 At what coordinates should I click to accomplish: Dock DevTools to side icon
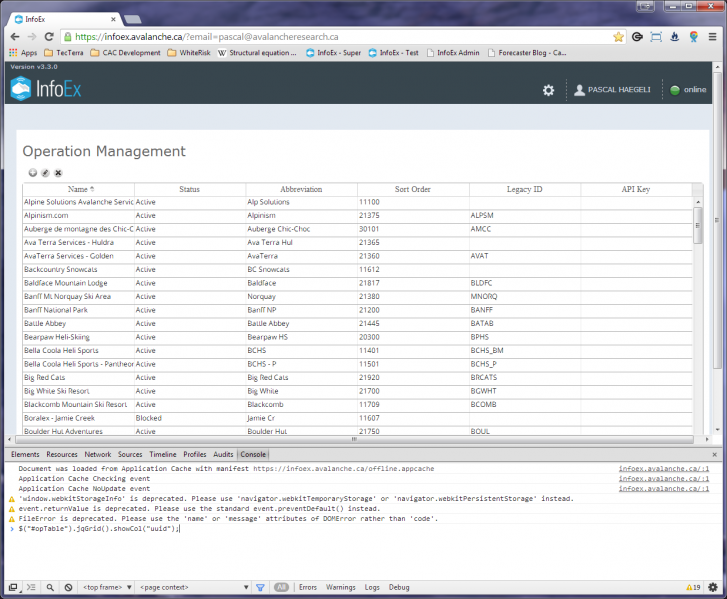(x=13, y=587)
